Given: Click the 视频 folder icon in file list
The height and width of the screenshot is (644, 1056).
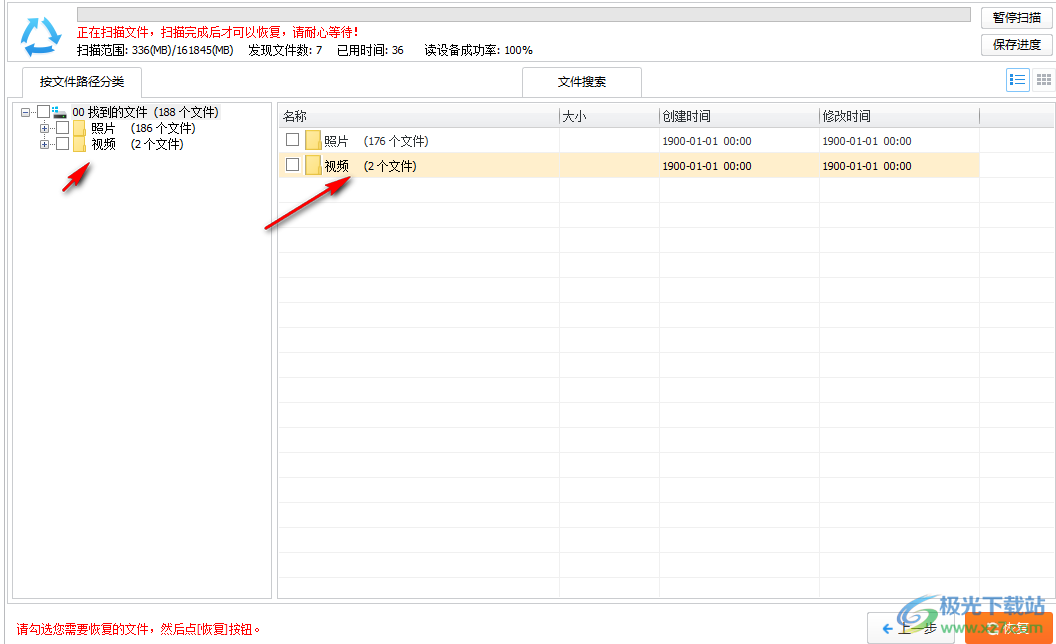Looking at the screenshot, I should (x=313, y=165).
